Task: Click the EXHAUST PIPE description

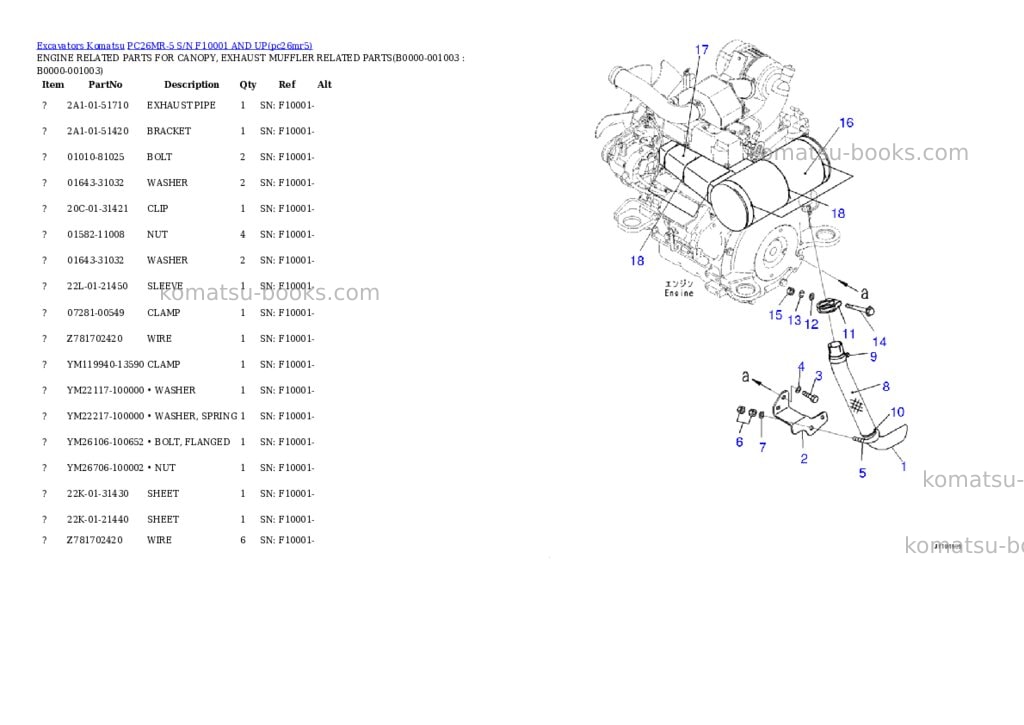Action: [x=181, y=105]
